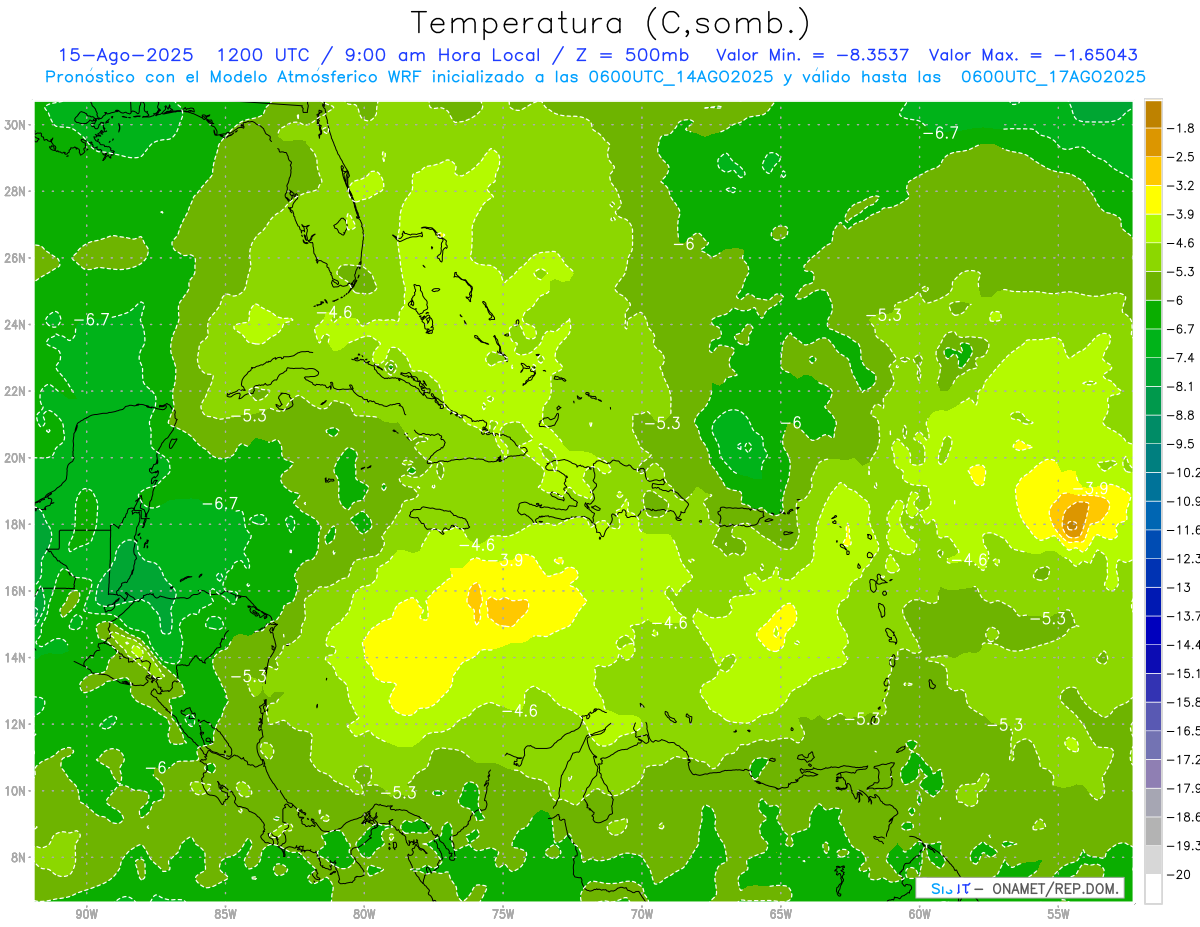1200x927 pixels.
Task: Click the '75W' longitude axis label
Action: point(503,914)
